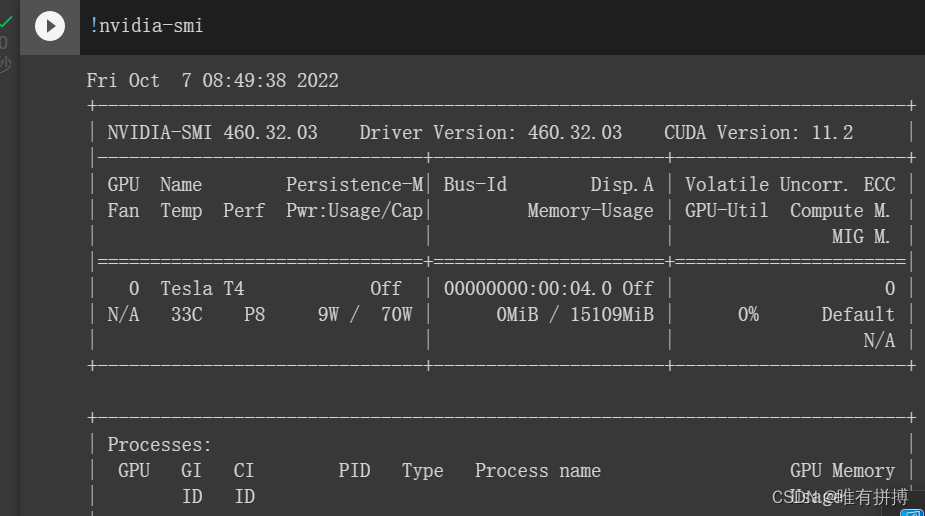Select the timestamp 'Fri Oct 7 08:49:38 2022'
This screenshot has width=925, height=516.
(x=212, y=81)
